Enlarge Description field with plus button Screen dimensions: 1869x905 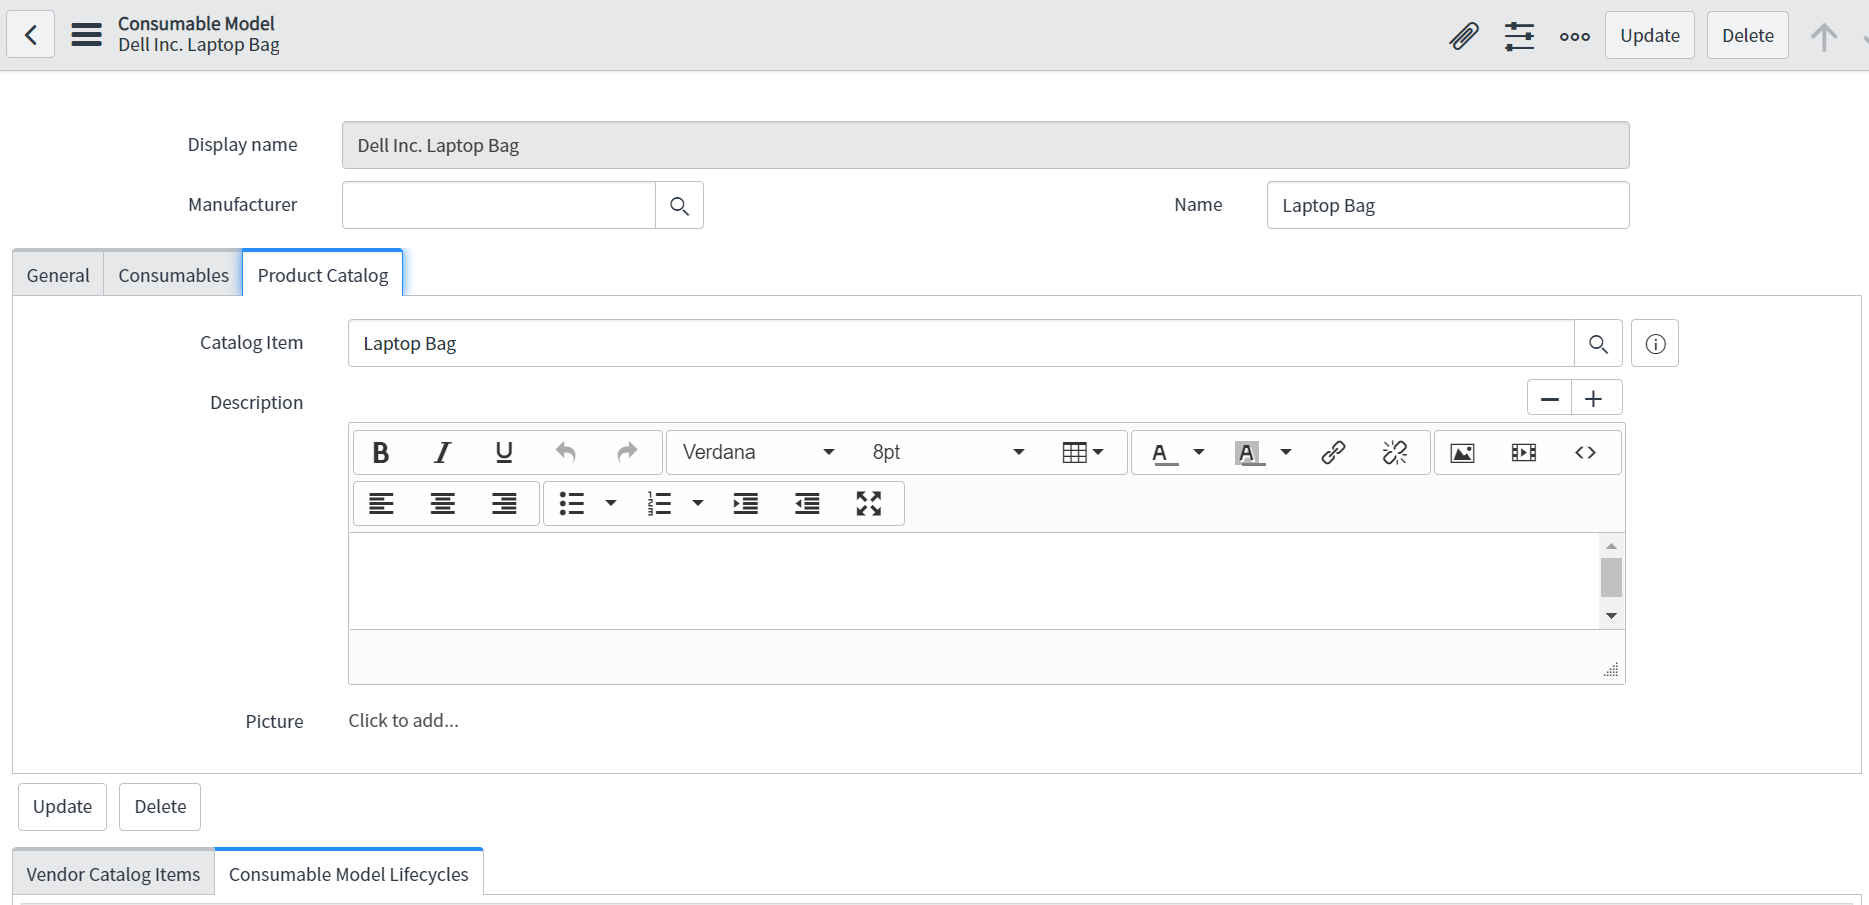click(x=1596, y=398)
